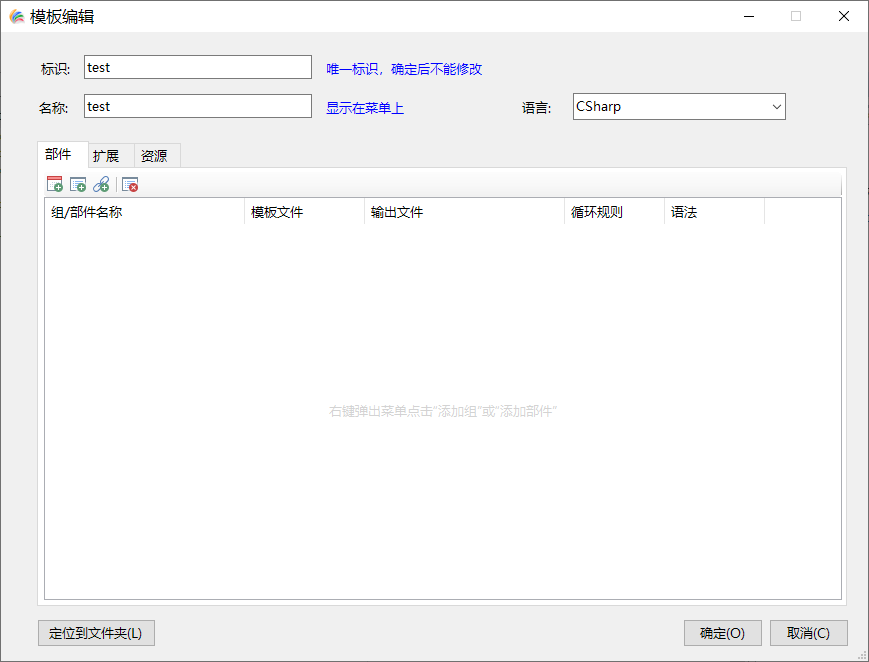Click the delete item icon with red X
869x662 pixels.
coord(130,184)
